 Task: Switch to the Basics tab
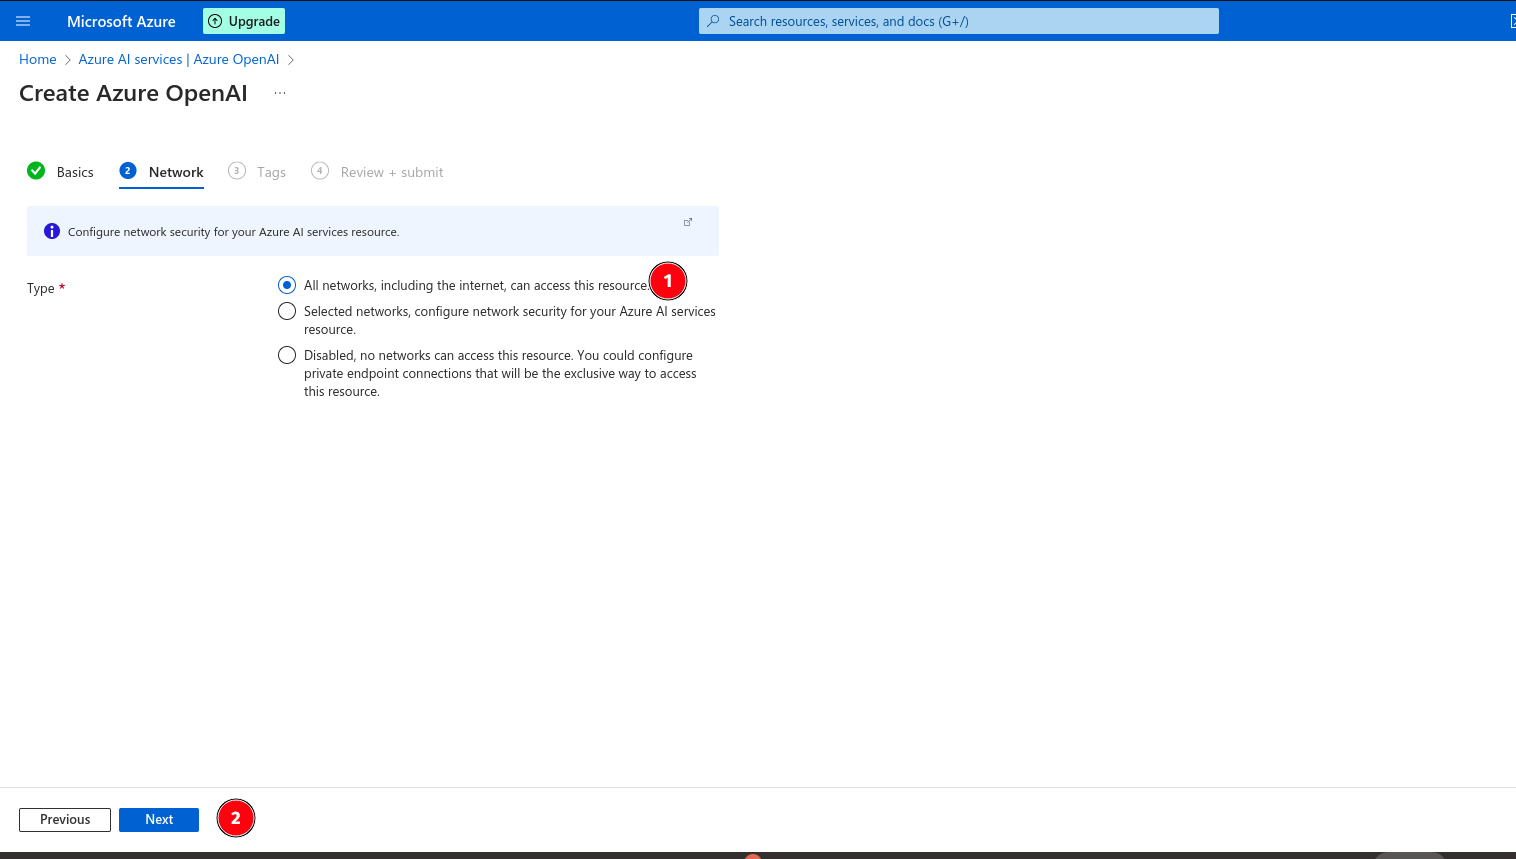(61, 172)
